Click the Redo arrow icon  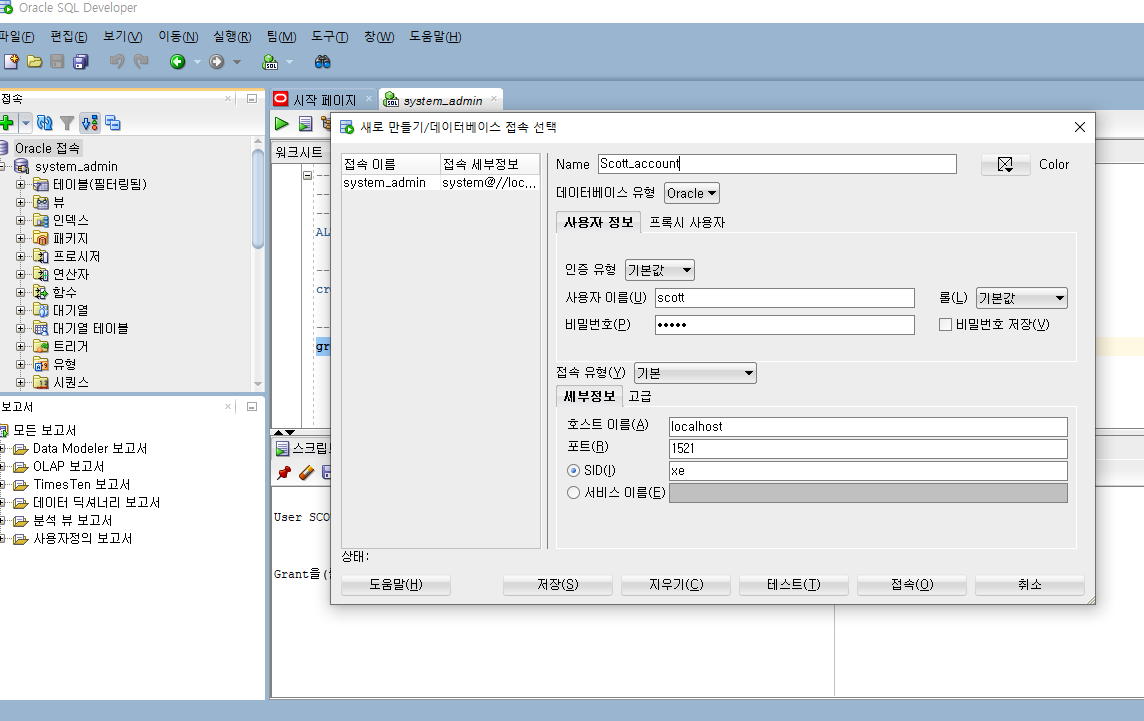pos(141,62)
